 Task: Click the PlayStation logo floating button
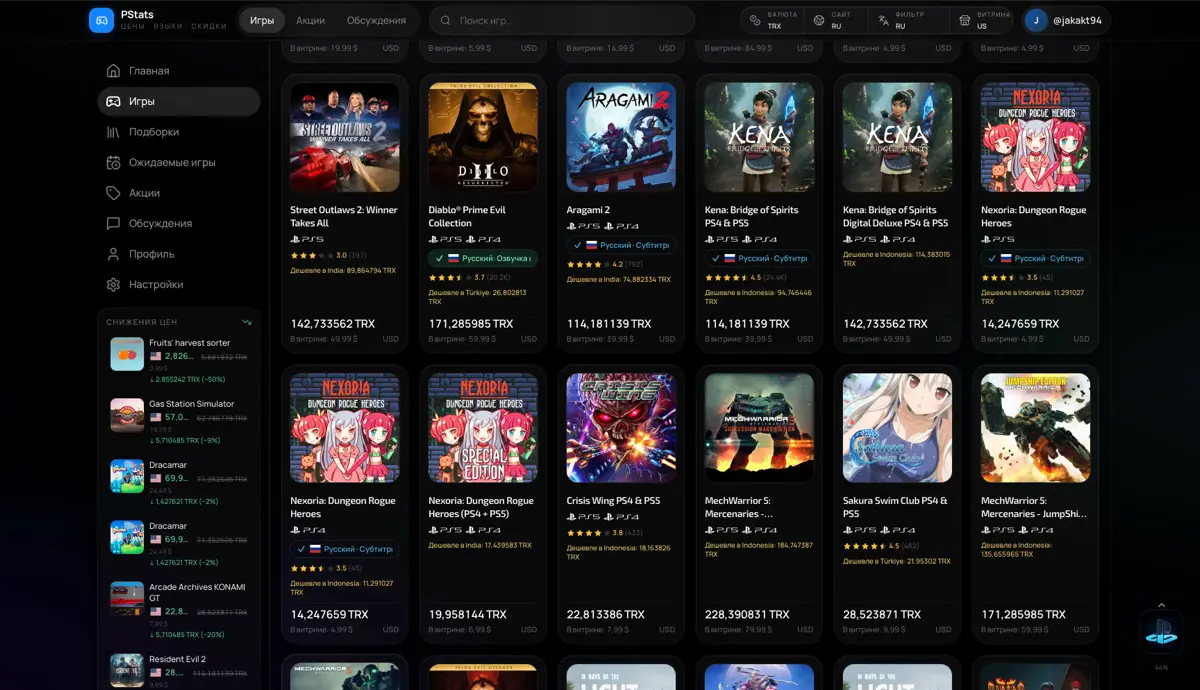click(1161, 632)
